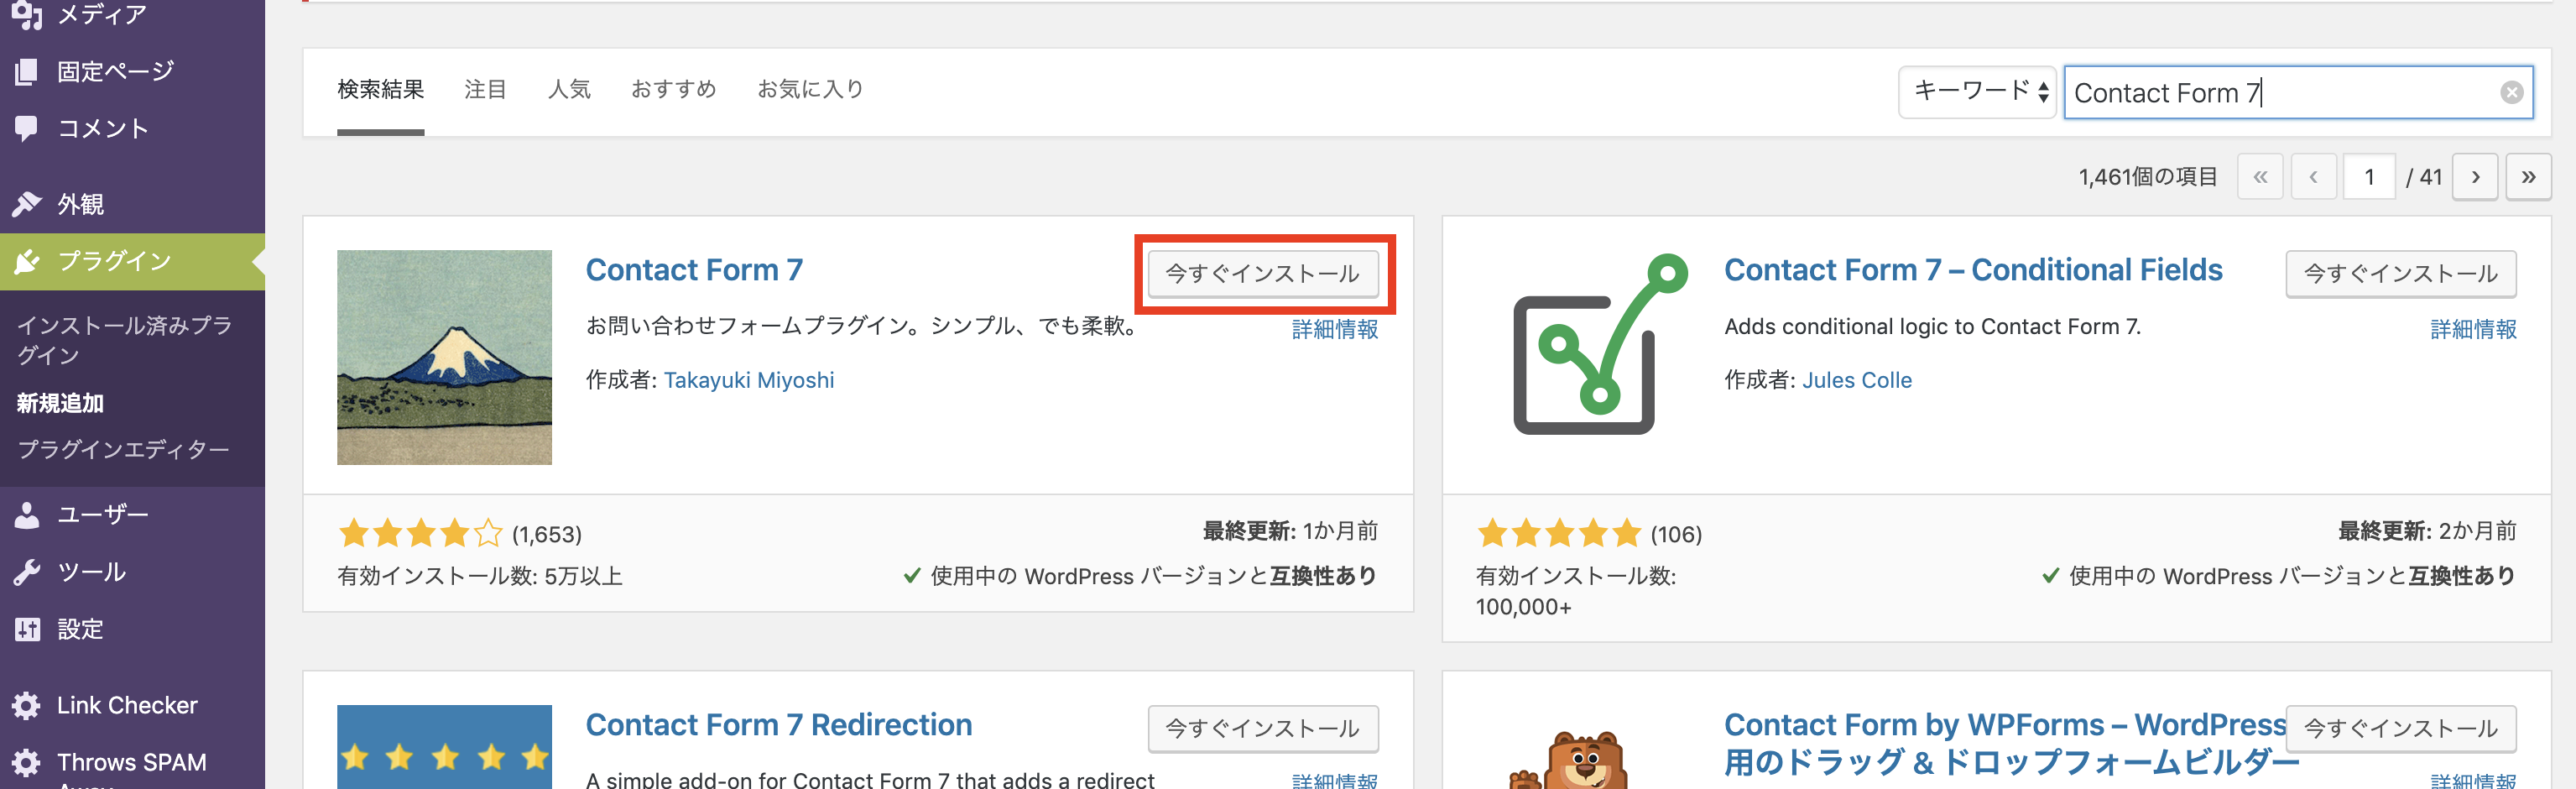Image resolution: width=2576 pixels, height=789 pixels.
Task: Go to the next results page
Action: click(2475, 177)
